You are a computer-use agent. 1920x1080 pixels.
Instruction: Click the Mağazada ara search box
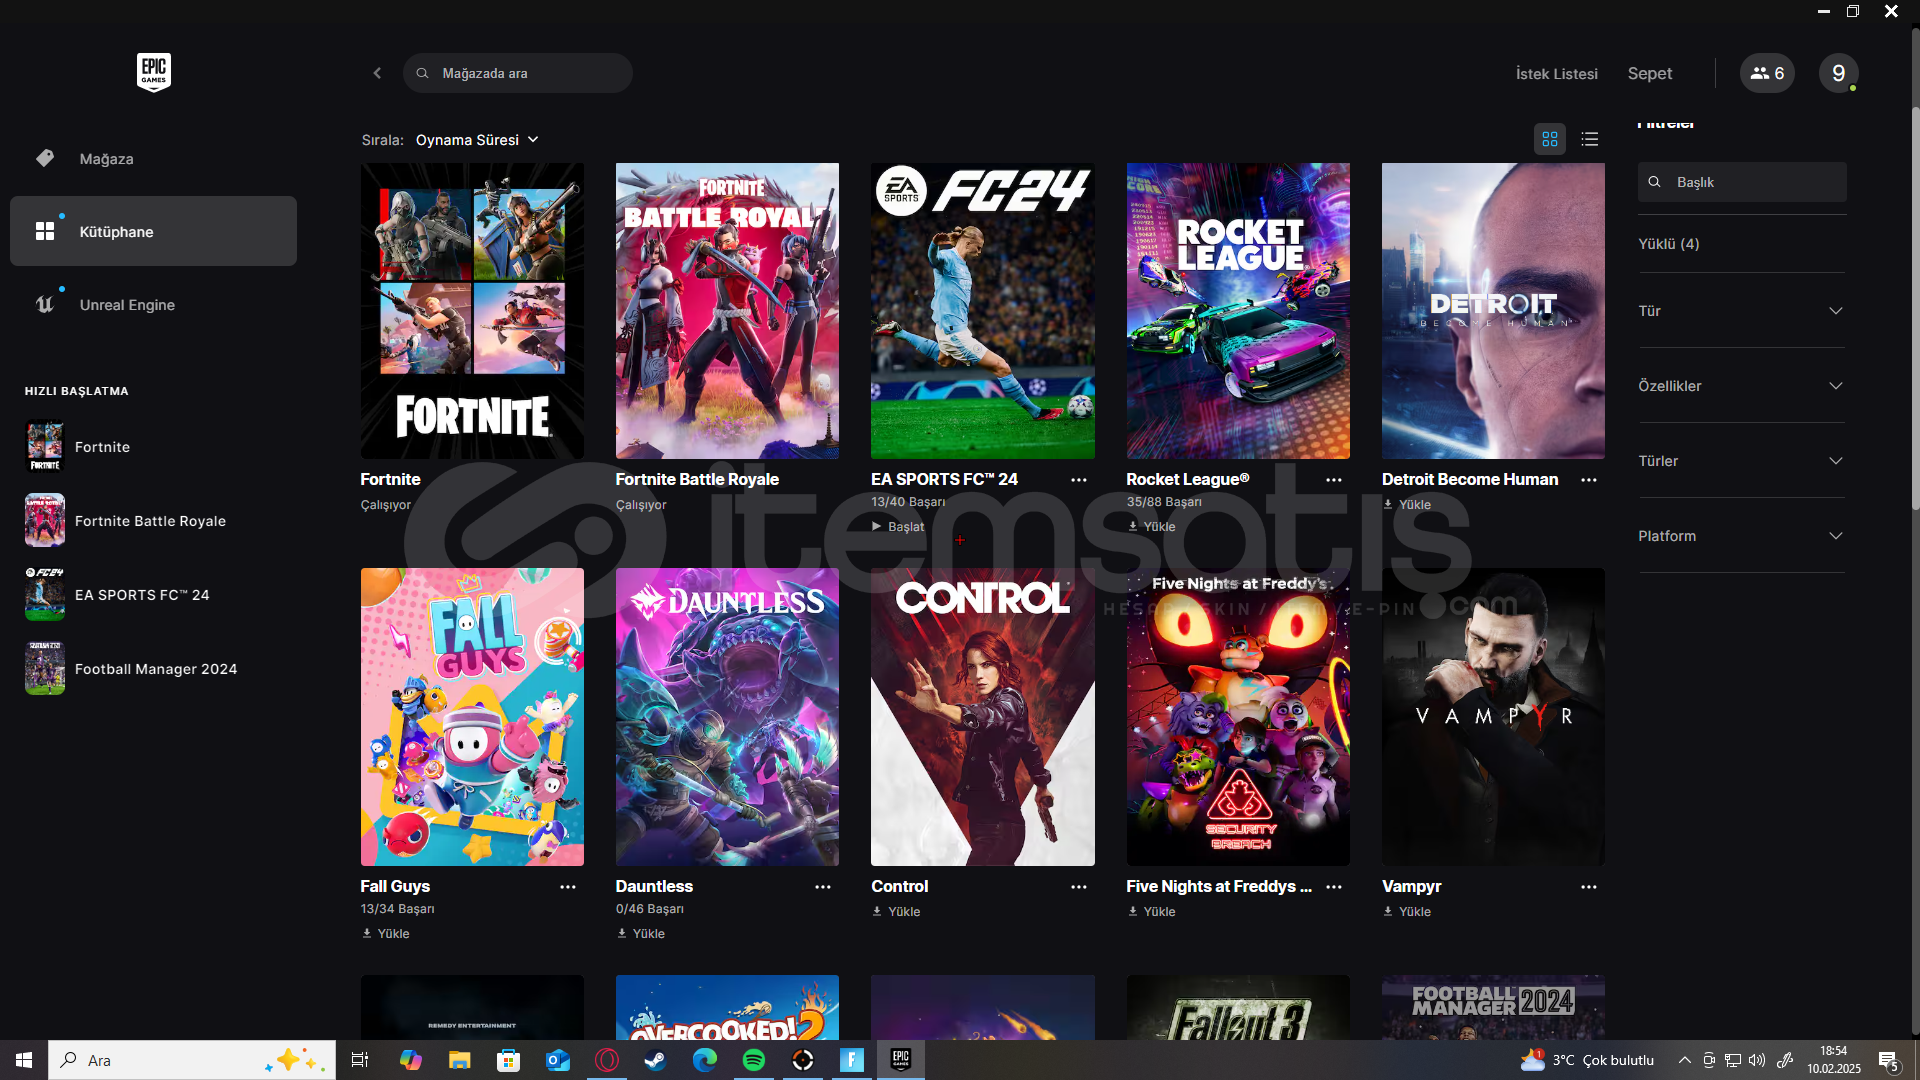coord(518,73)
